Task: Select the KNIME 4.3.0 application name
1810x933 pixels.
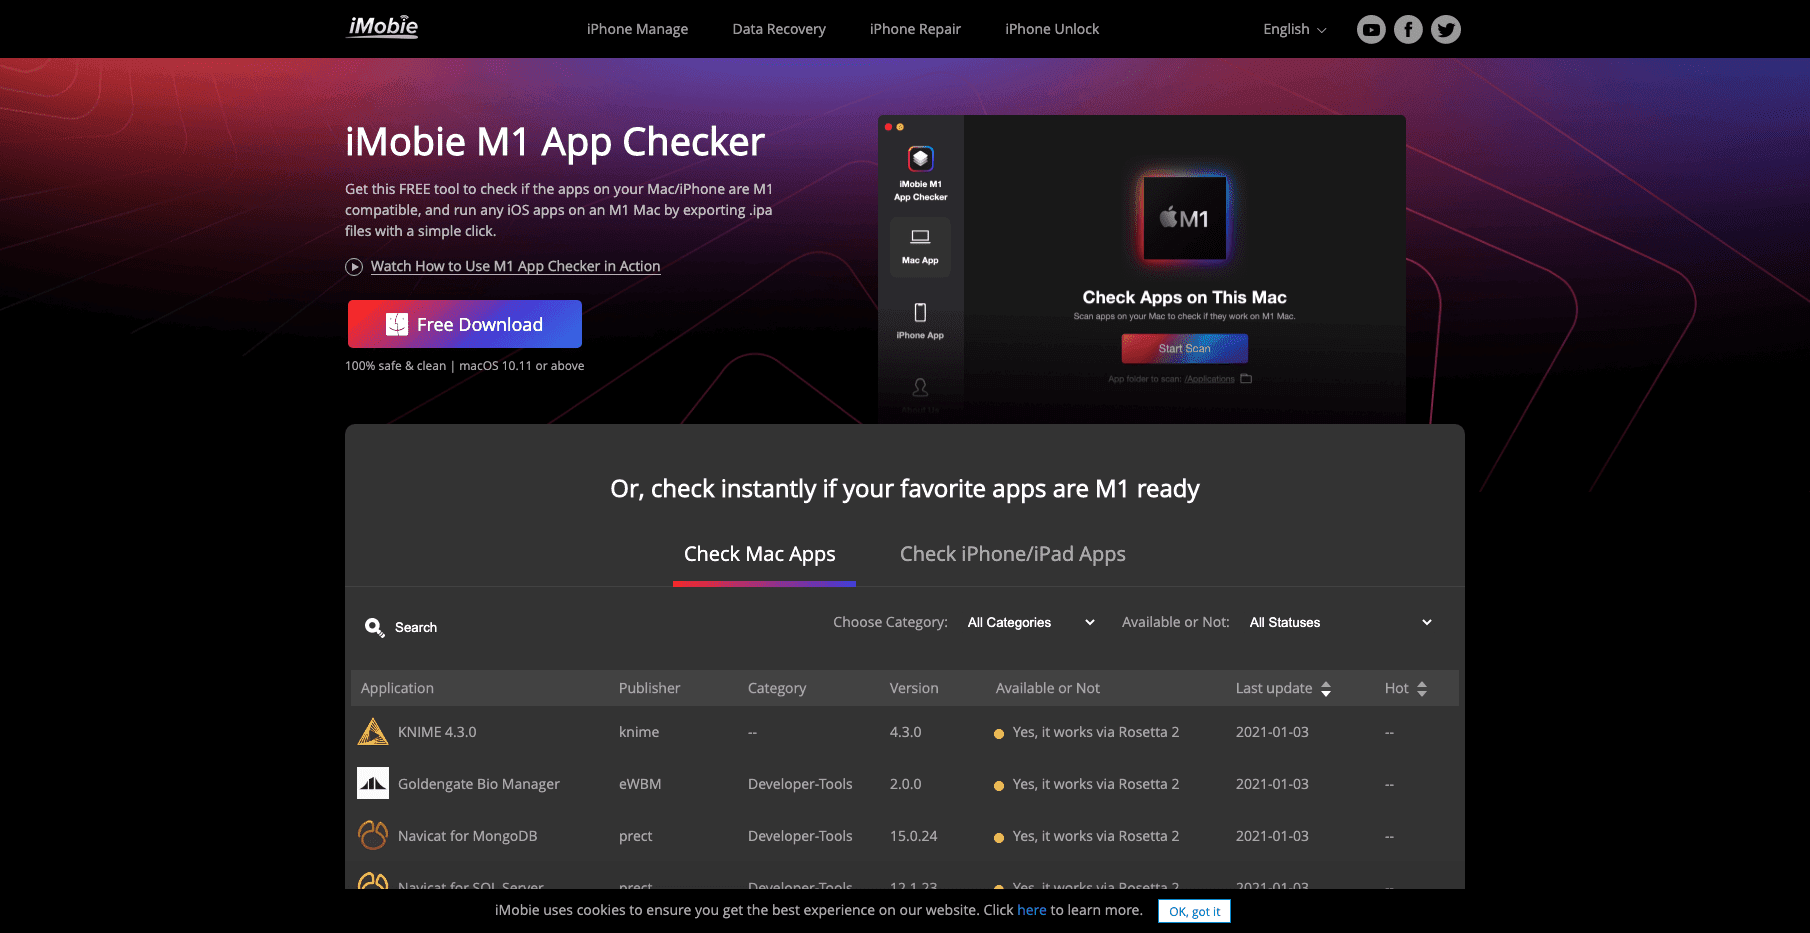Action: pyautogui.click(x=437, y=732)
